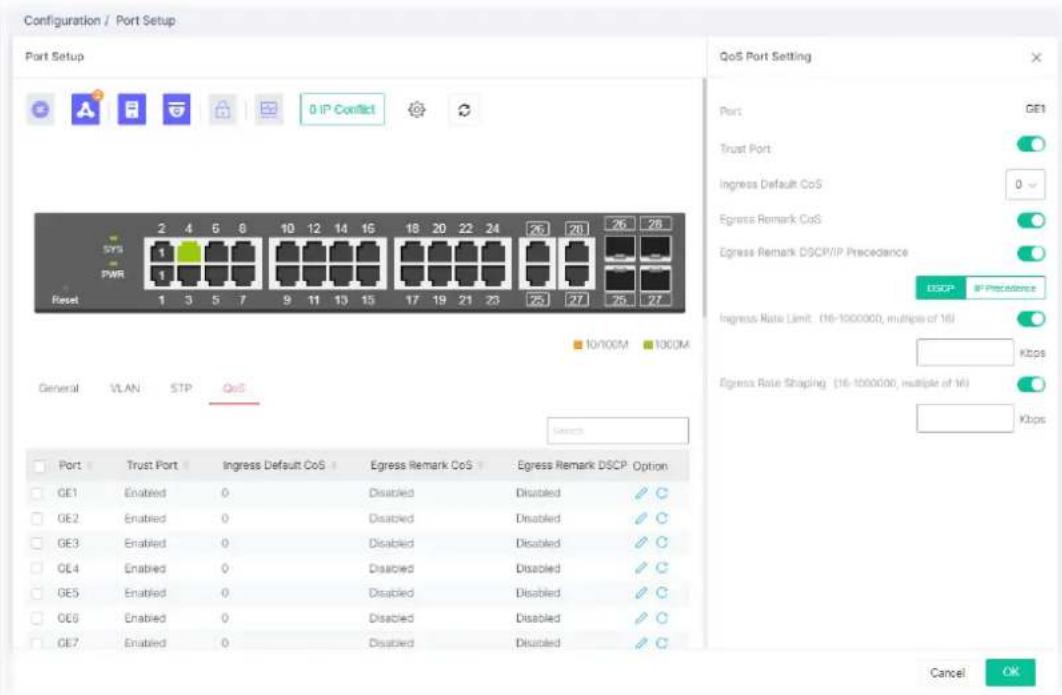This screenshot has height=695, width=1062.
Task: Click the table Search input field
Action: click(618, 431)
